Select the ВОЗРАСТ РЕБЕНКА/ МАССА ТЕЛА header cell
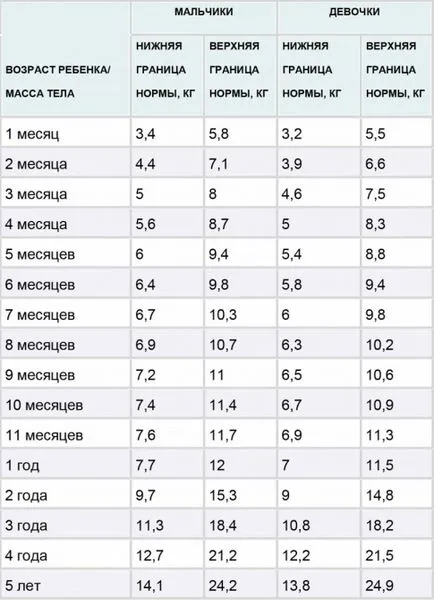 tap(58, 82)
